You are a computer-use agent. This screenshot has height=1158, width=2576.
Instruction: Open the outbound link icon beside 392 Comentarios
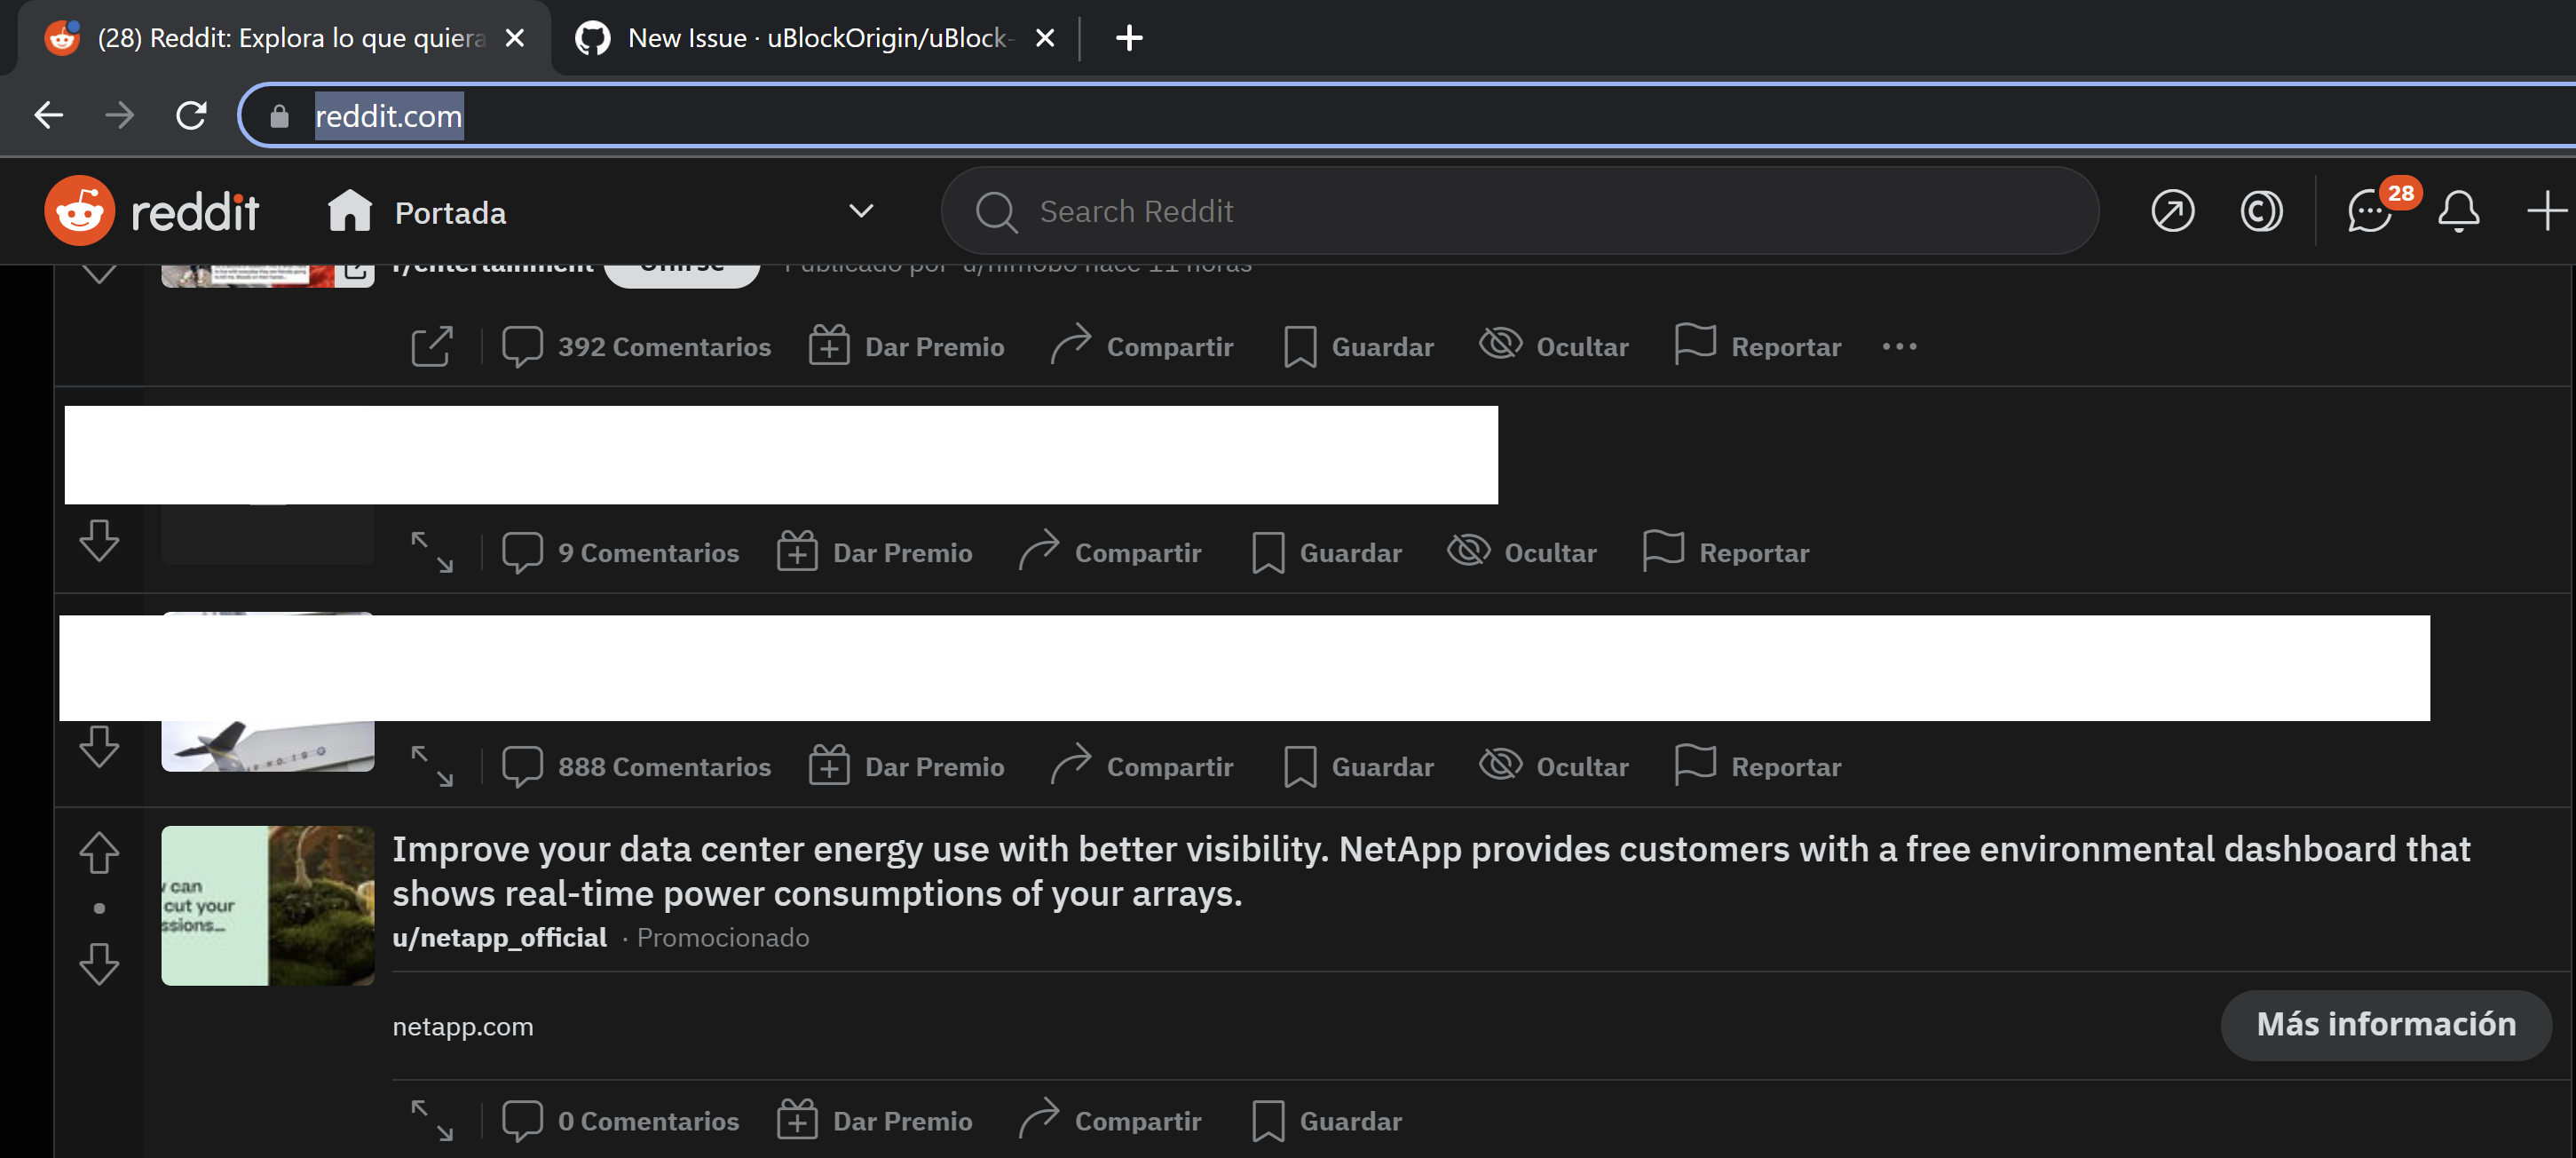coord(432,346)
